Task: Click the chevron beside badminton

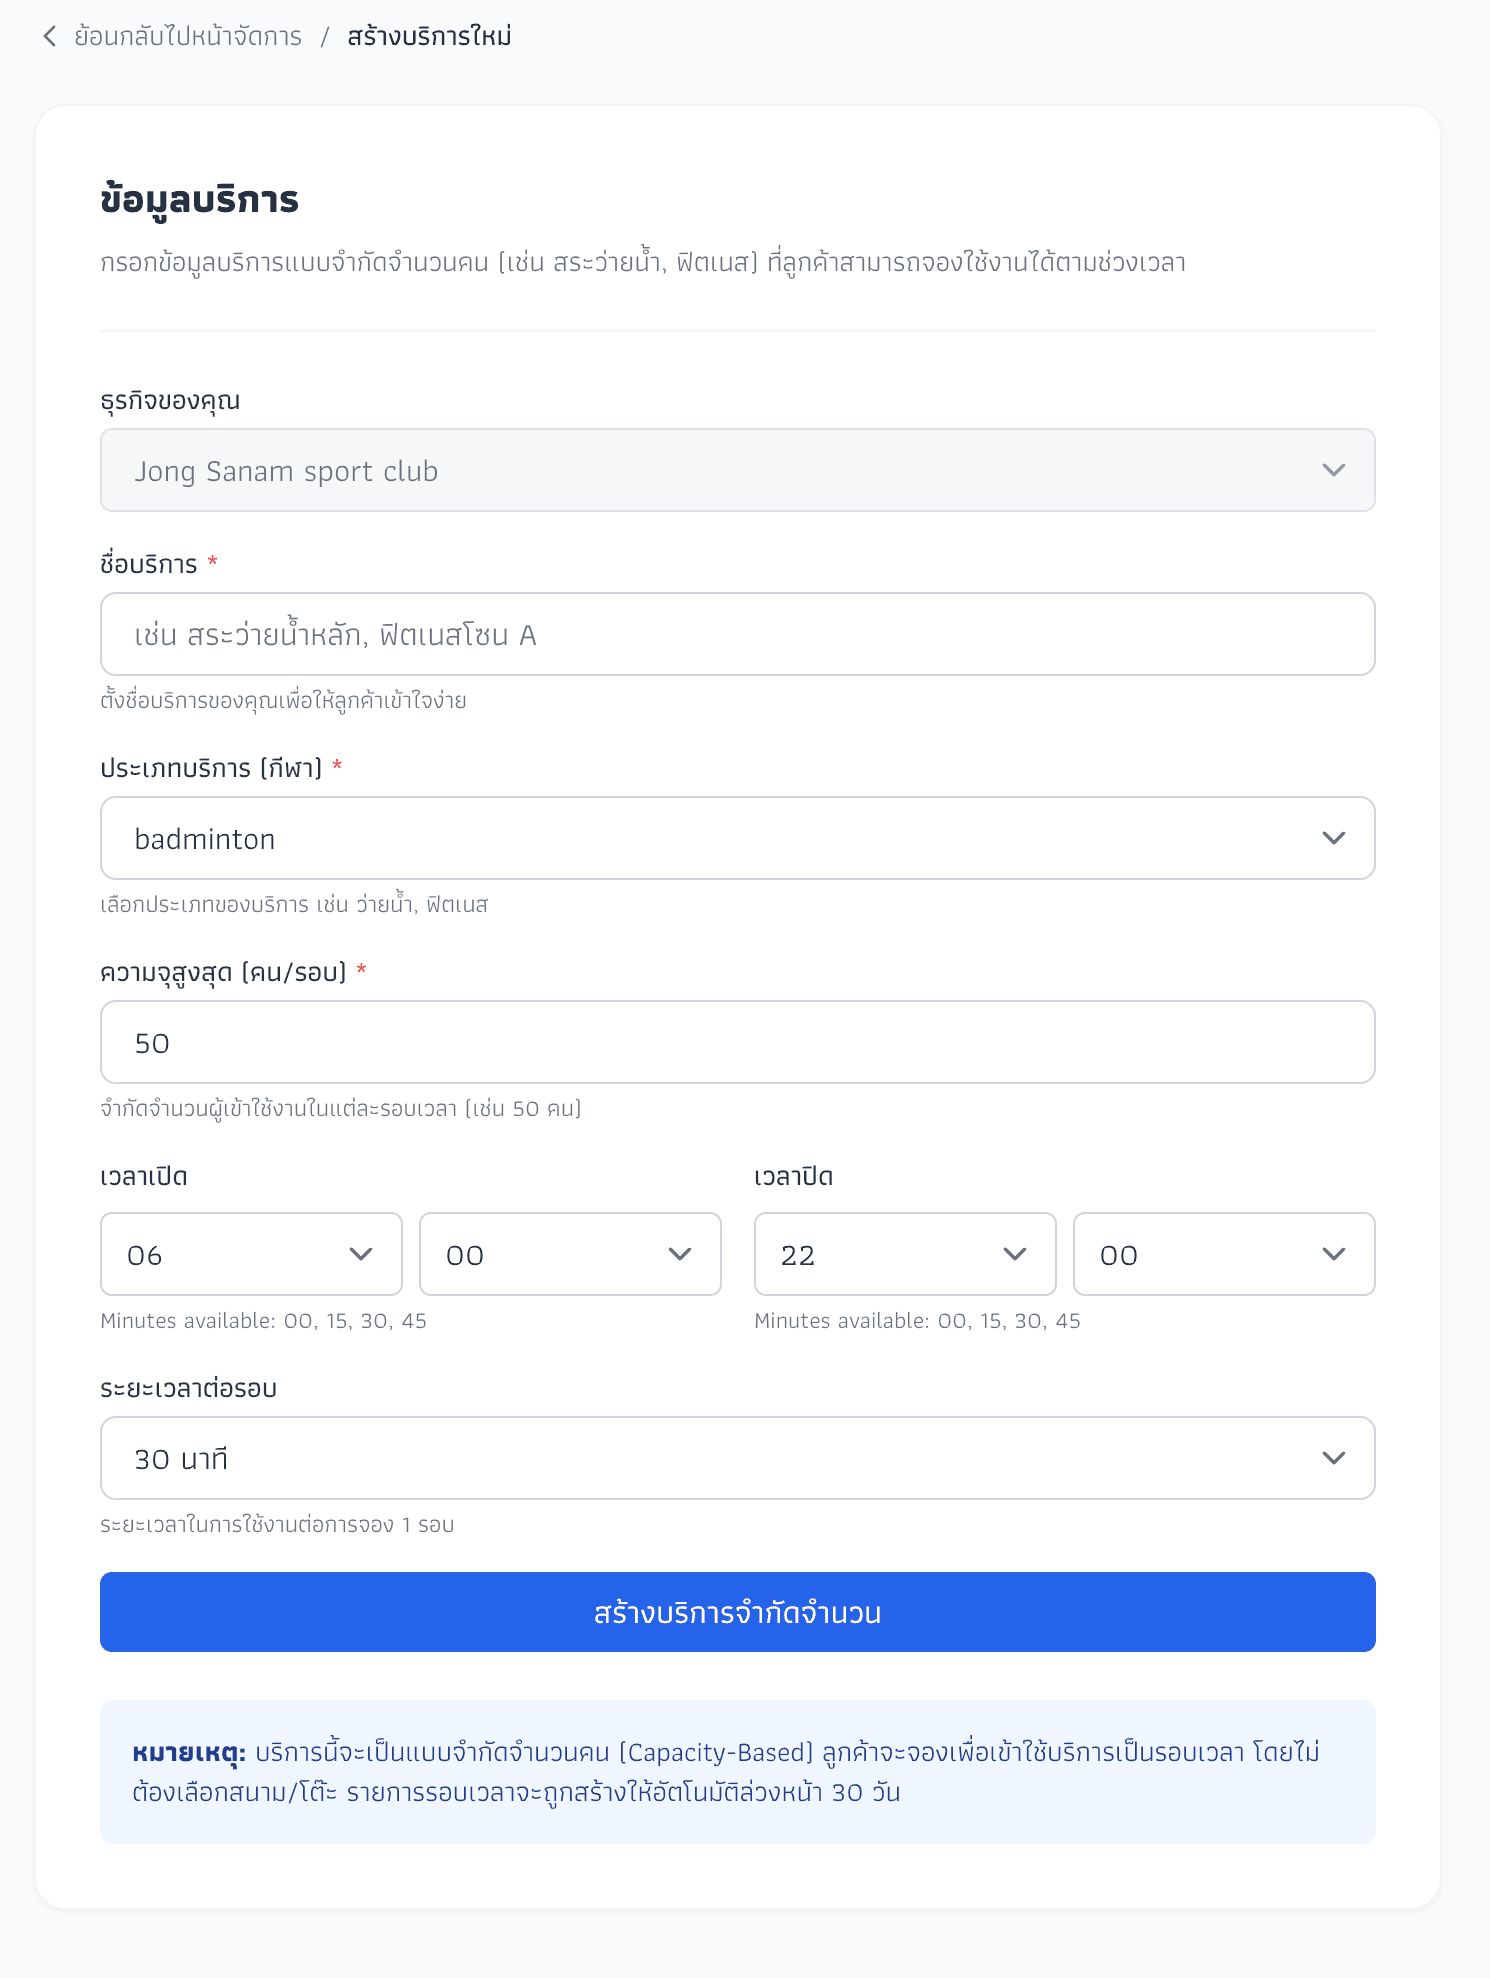Action: [1334, 838]
